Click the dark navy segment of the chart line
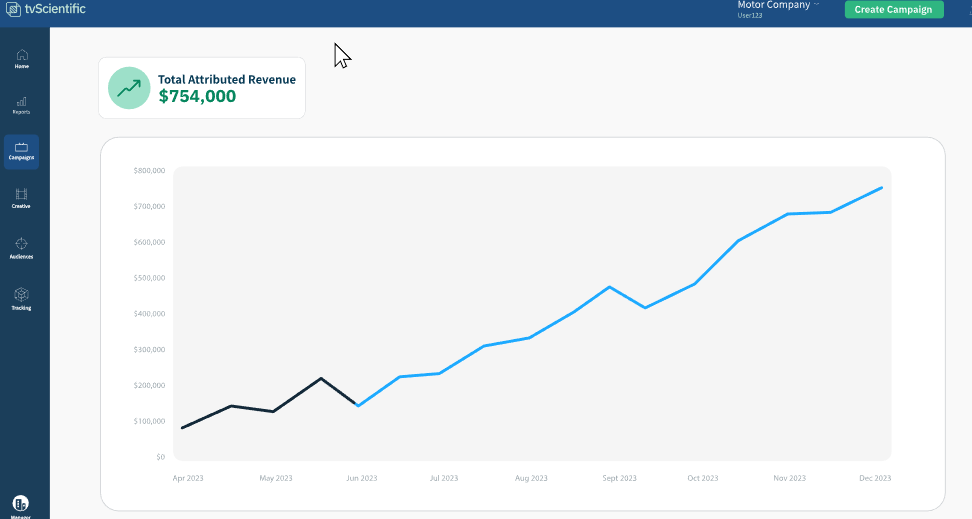 (270, 405)
